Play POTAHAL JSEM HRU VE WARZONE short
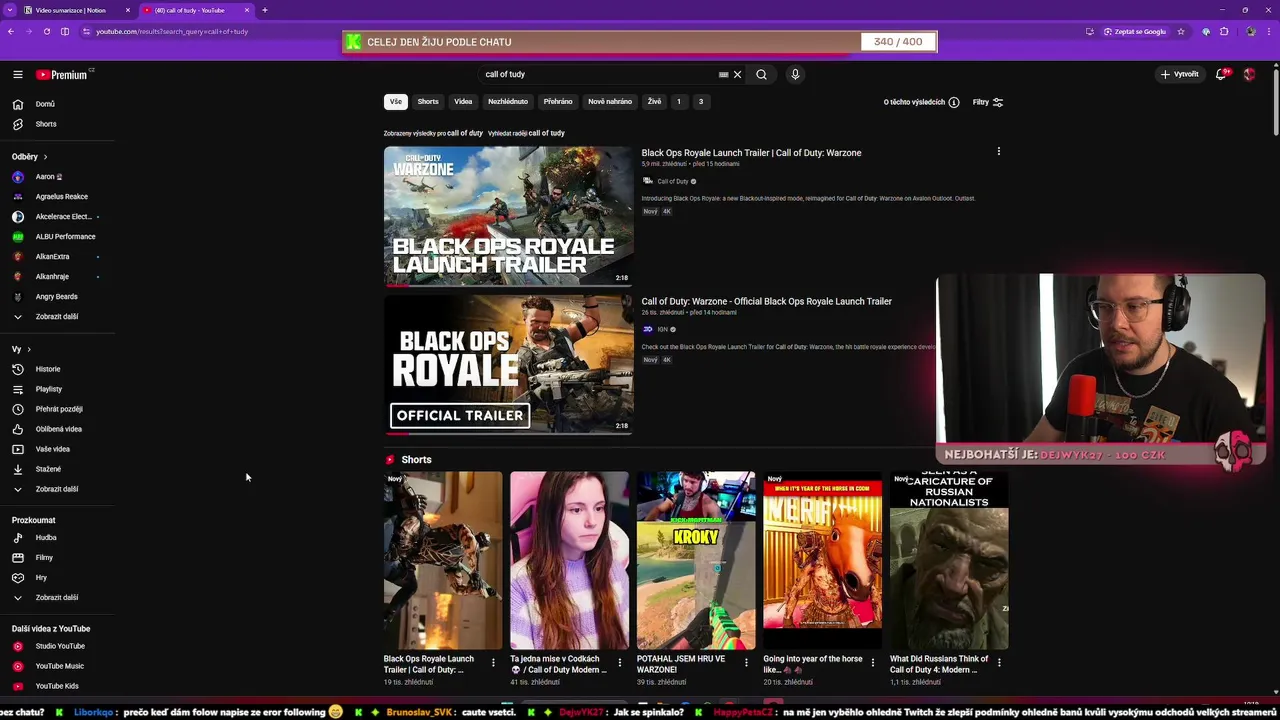Image resolution: width=1280 pixels, height=720 pixels. coord(696,560)
